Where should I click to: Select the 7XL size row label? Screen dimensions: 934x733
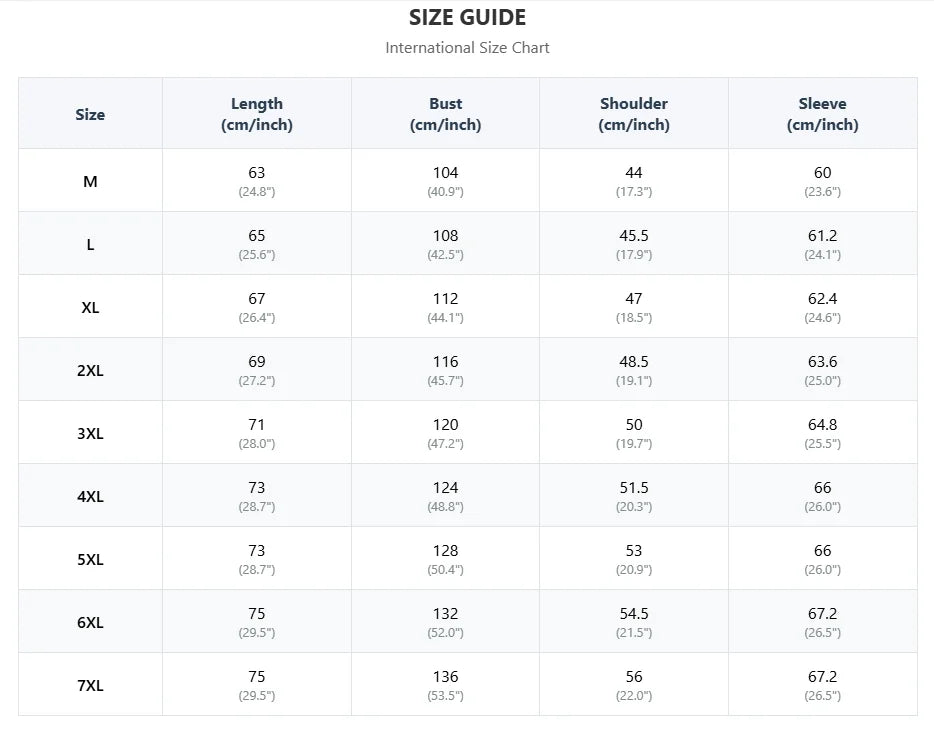pyautogui.click(x=90, y=686)
